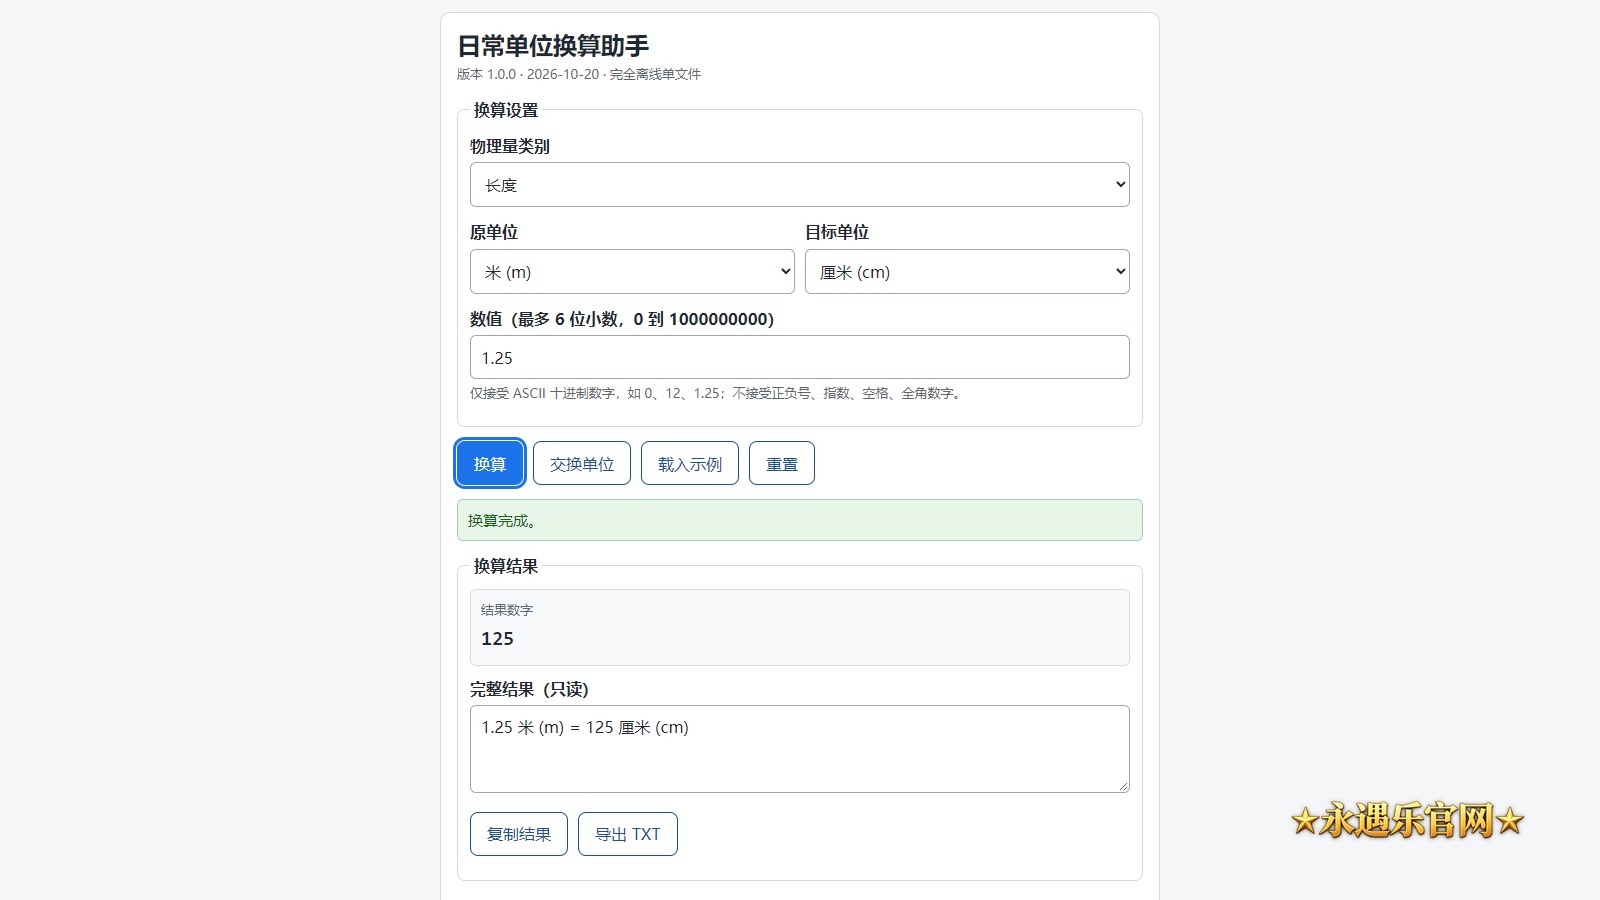
Task: Click the 导出 TXT button
Action: (x=628, y=834)
